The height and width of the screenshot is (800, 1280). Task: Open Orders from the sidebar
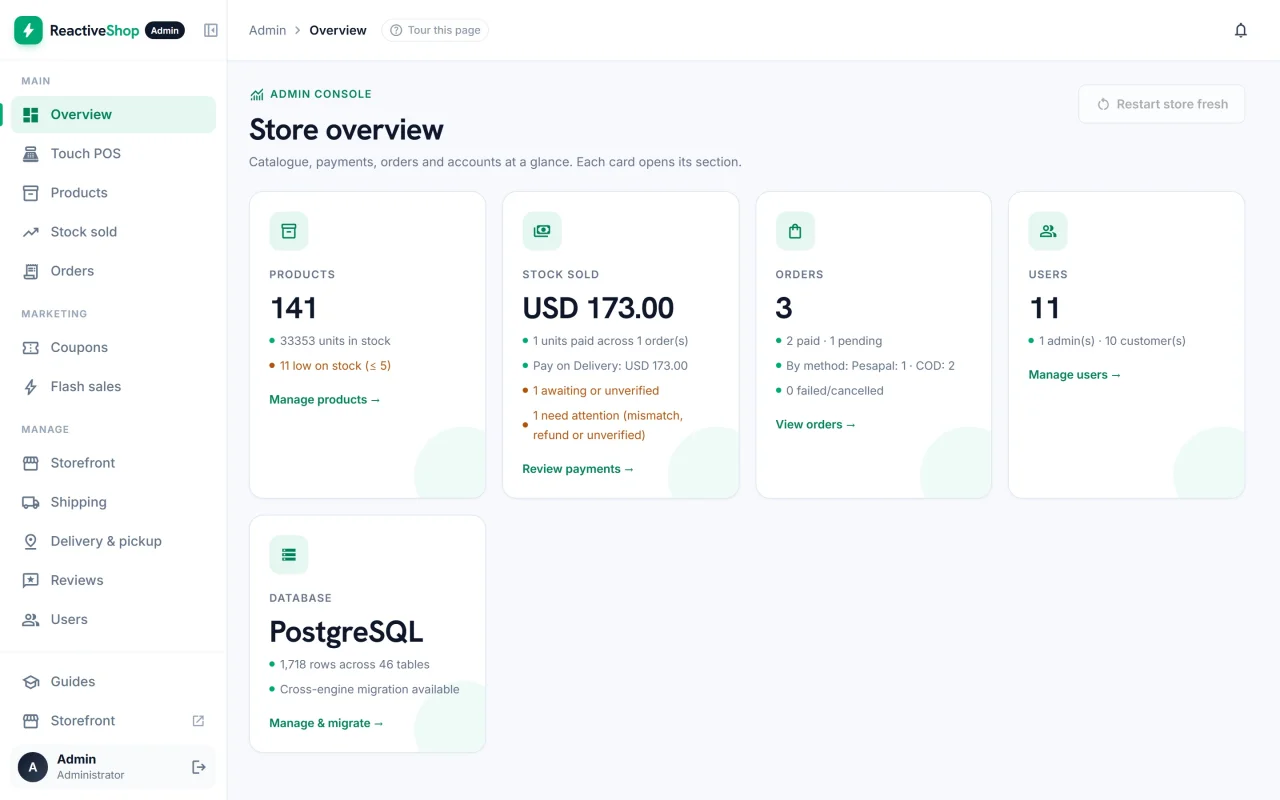[113, 270]
